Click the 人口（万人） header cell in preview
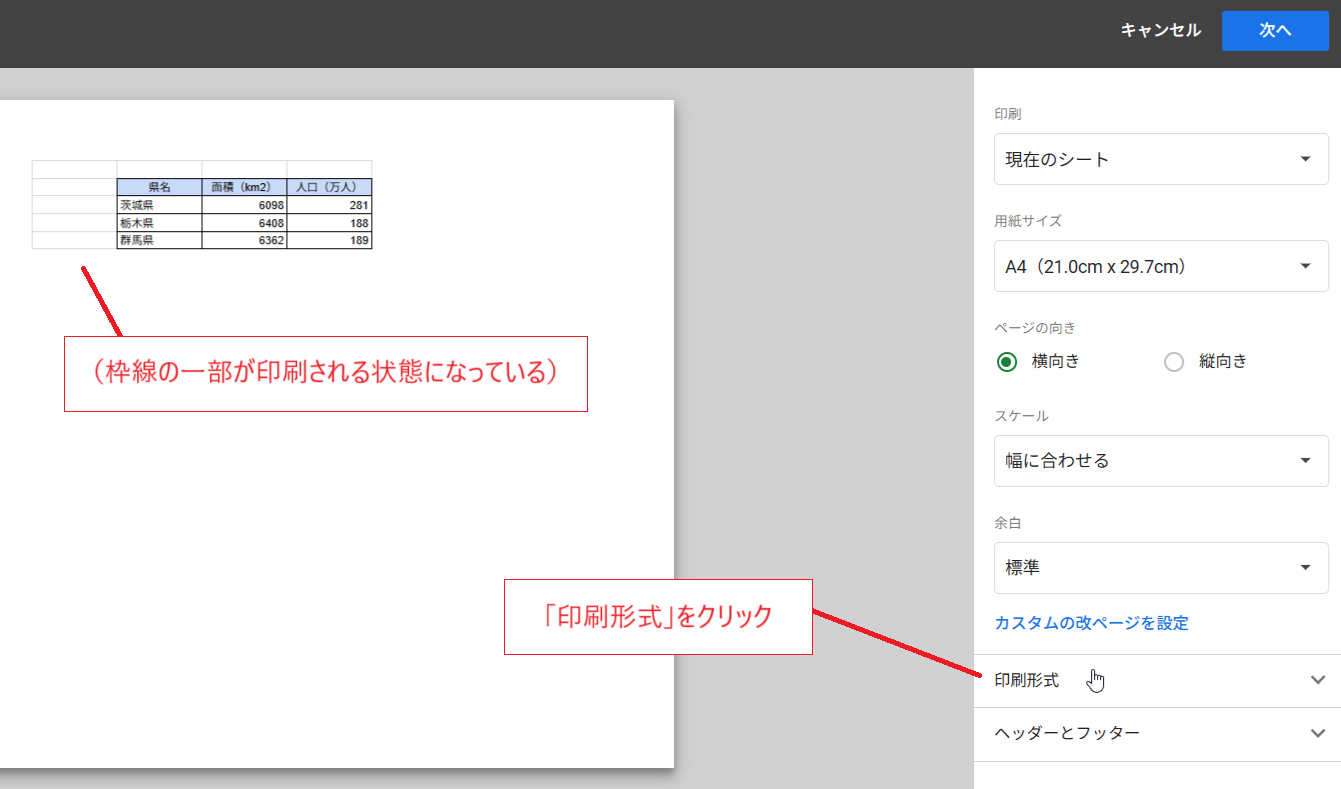This screenshot has height=789, width=1341. (329, 187)
